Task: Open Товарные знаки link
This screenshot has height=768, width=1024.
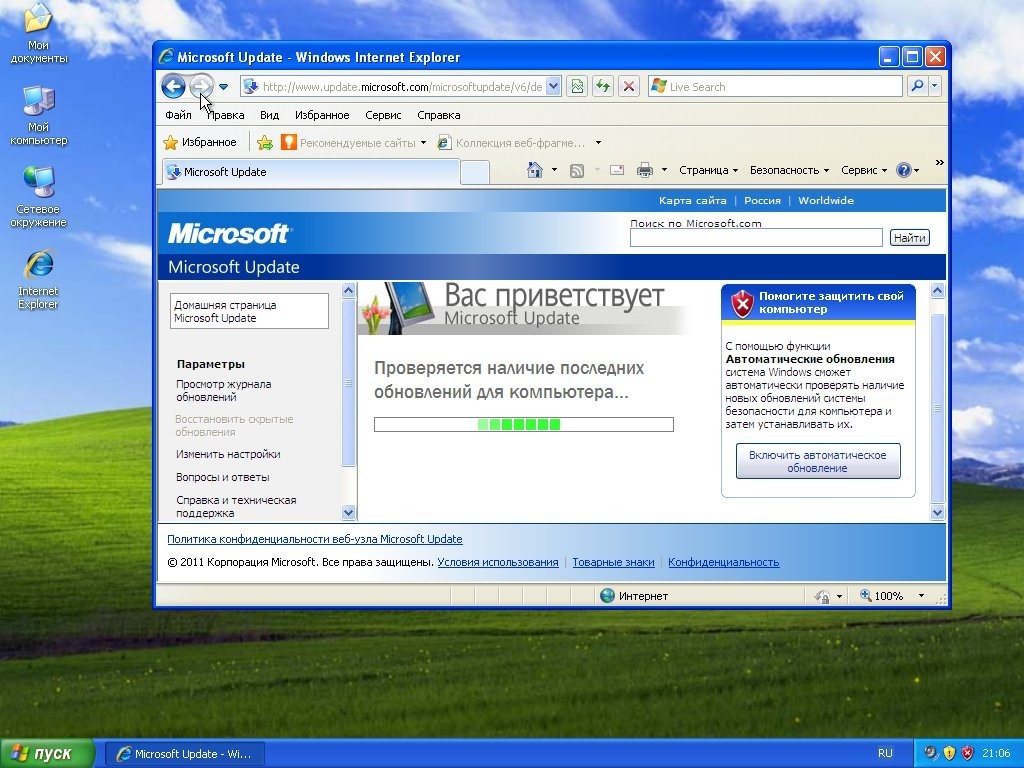Action: [x=613, y=562]
